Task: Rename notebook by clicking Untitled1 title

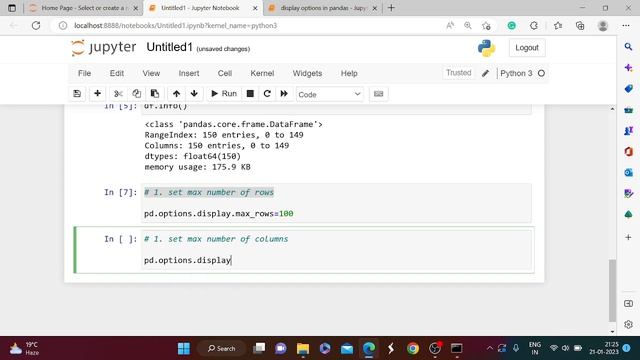Action: pos(169,47)
